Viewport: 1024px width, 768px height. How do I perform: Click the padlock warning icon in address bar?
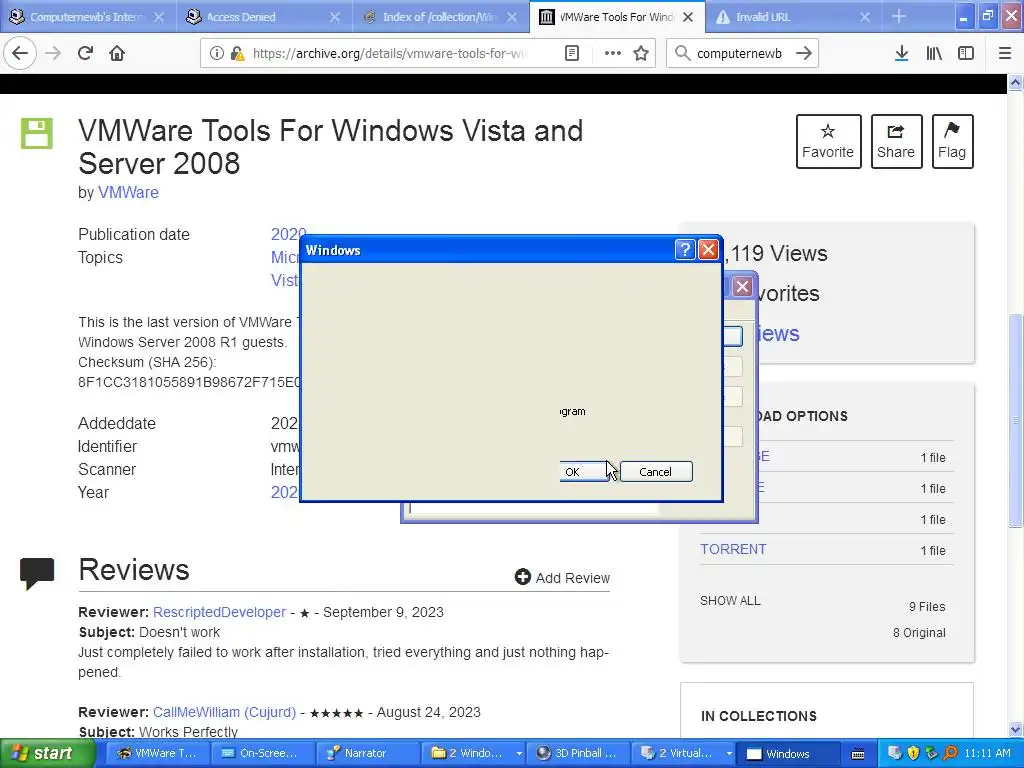coord(238,53)
